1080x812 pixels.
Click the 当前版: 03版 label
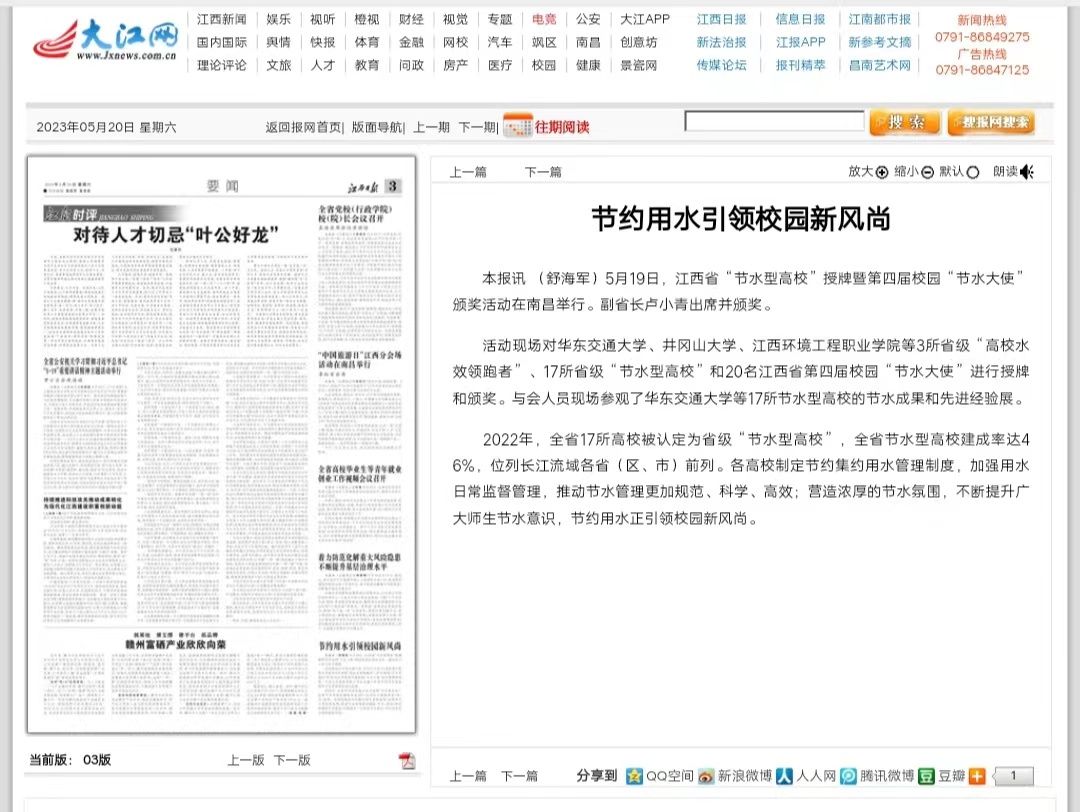point(70,760)
